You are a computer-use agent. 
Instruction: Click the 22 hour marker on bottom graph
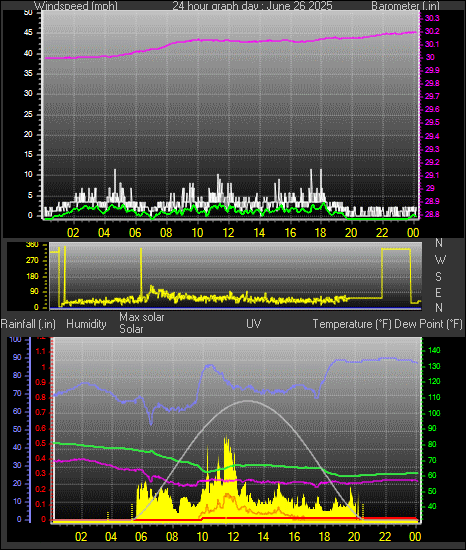(385, 537)
